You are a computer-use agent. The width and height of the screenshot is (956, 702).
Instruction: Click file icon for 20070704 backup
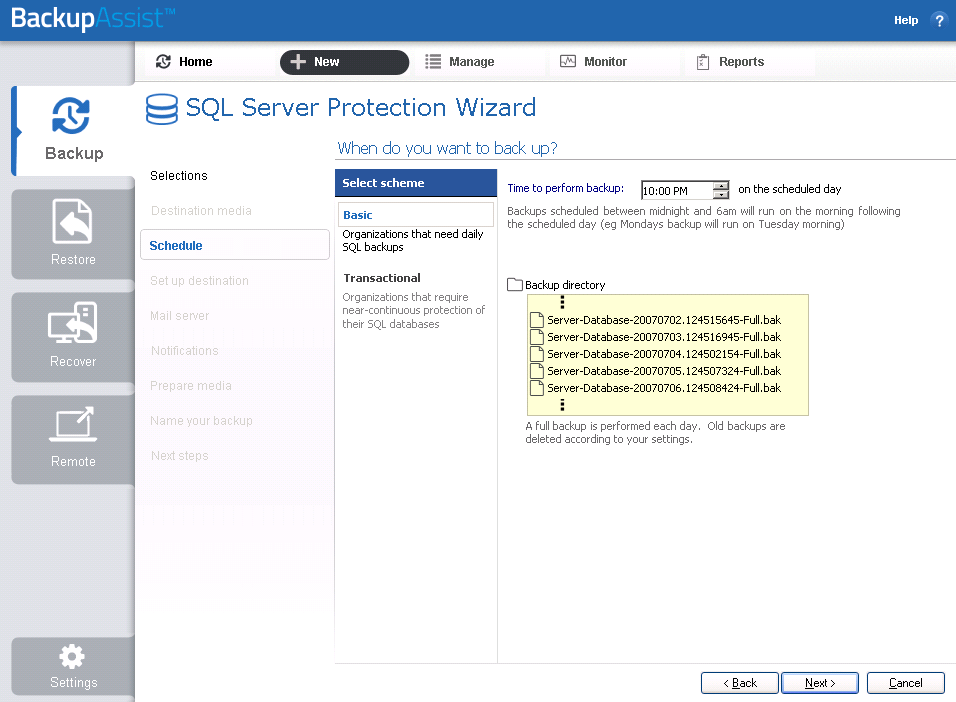[537, 354]
